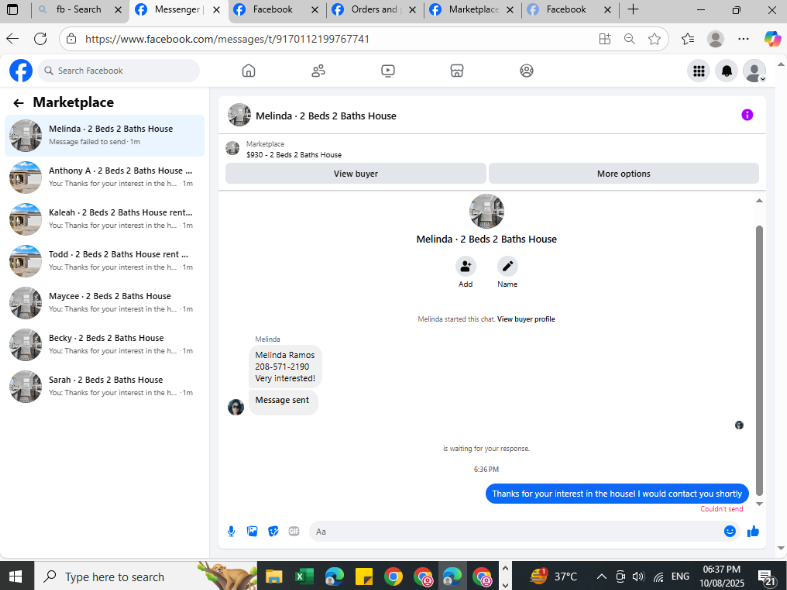This screenshot has width=787, height=590.
Task: Open Excel from the taskbar
Action: [303, 576]
